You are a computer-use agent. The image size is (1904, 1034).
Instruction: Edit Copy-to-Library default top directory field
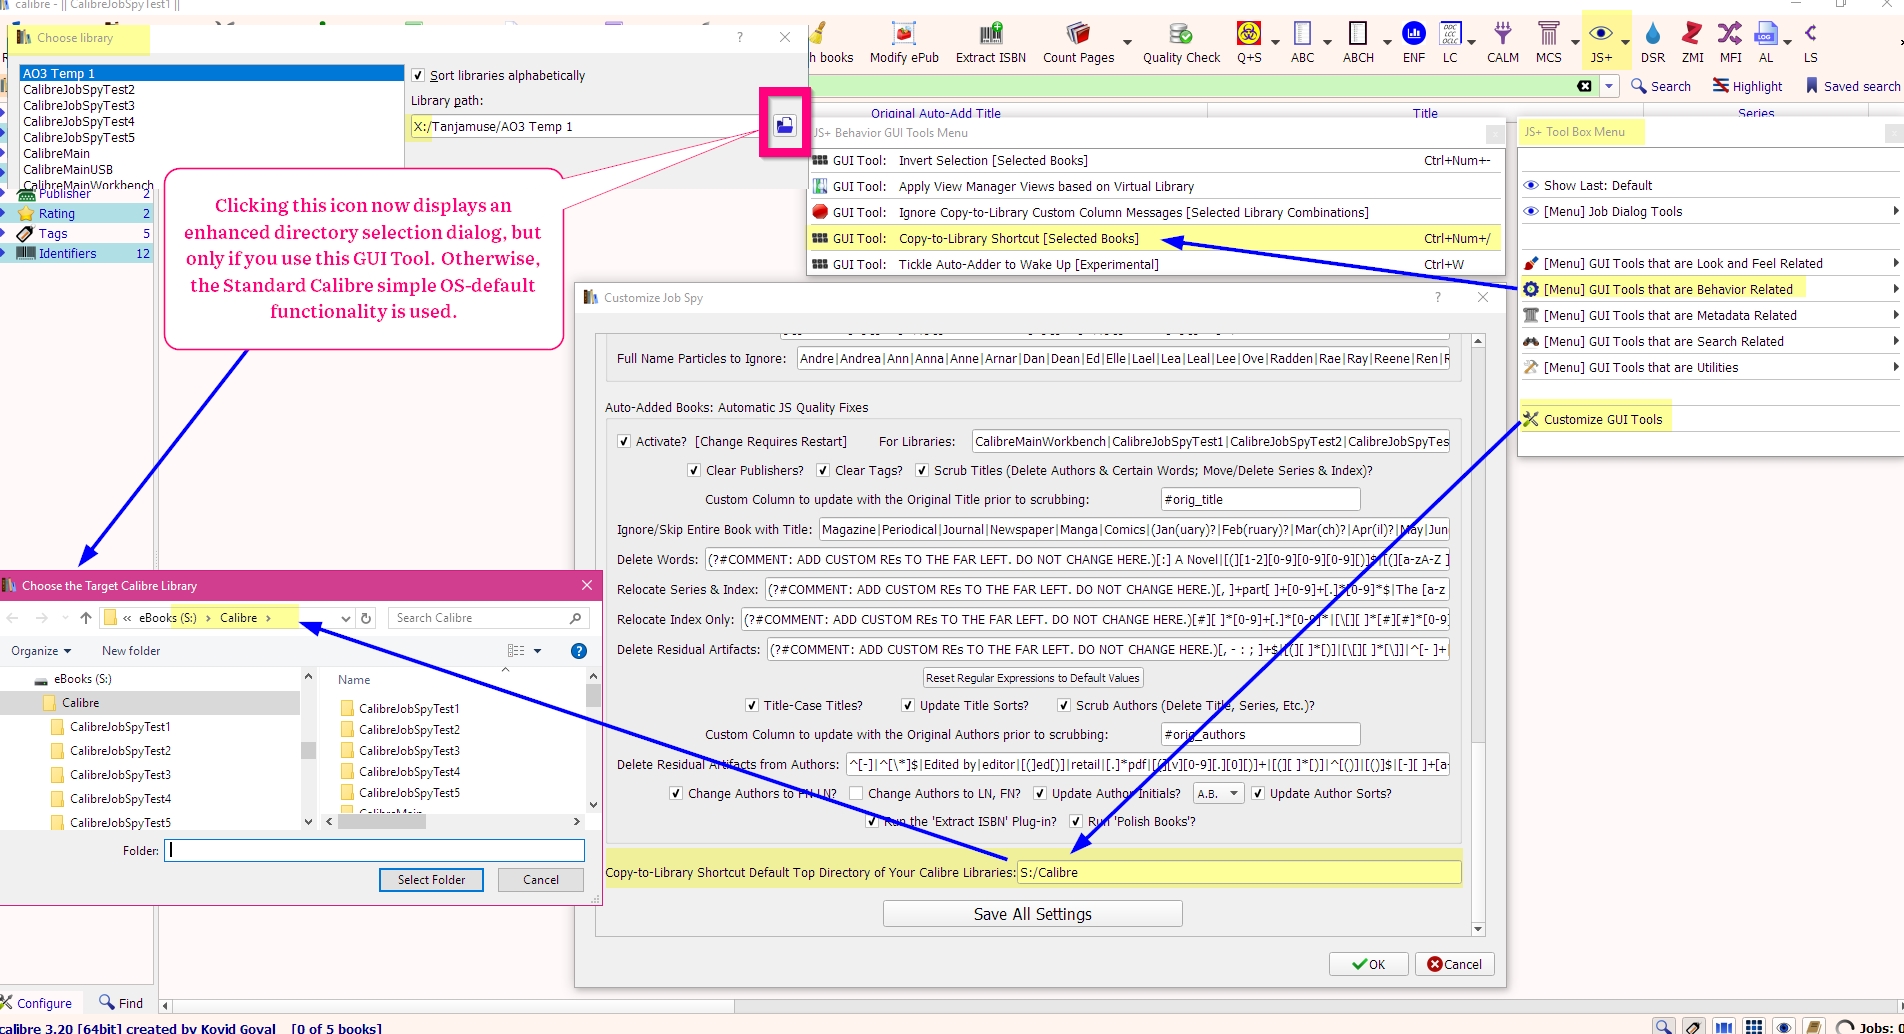(x=1239, y=872)
